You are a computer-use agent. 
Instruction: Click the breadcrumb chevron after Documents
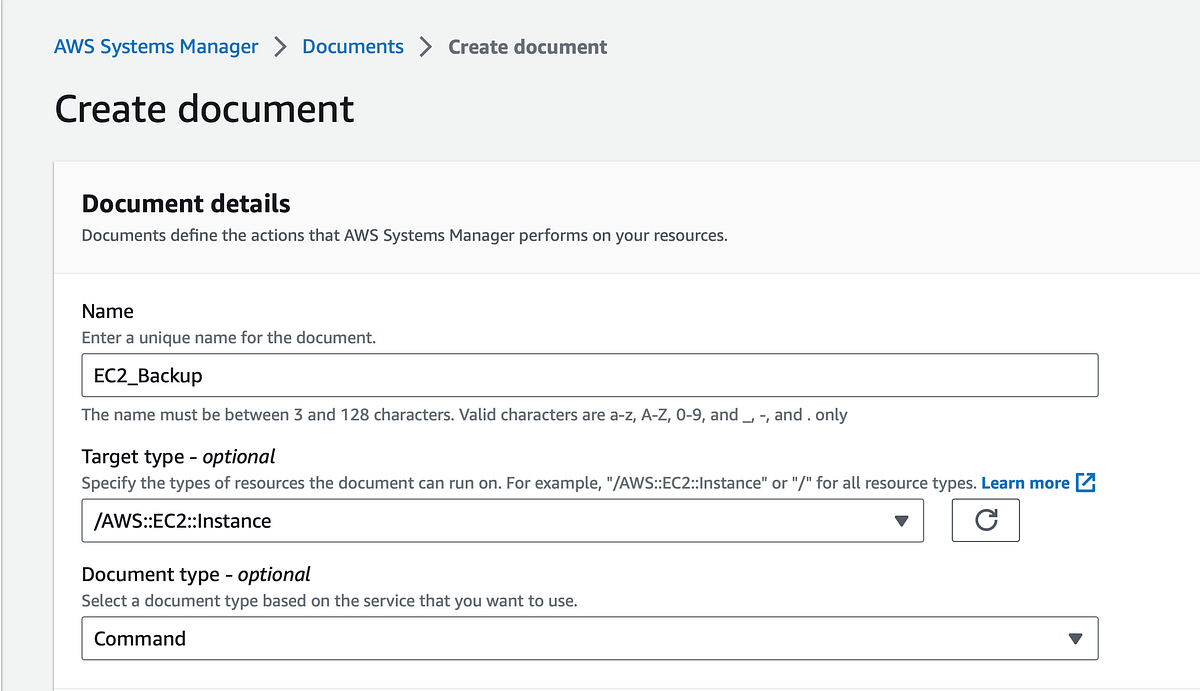pyautogui.click(x=425, y=46)
